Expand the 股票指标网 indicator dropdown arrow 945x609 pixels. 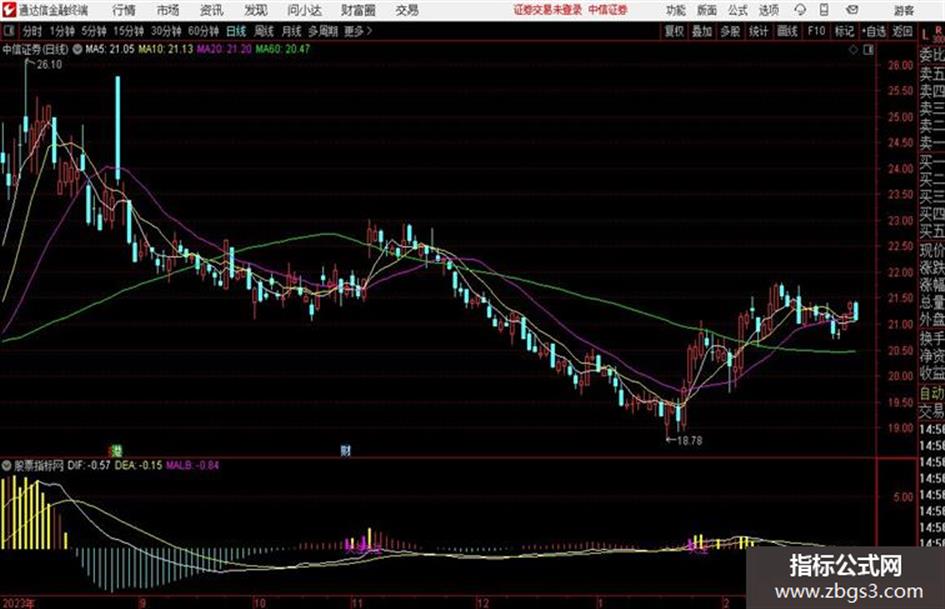7,465
